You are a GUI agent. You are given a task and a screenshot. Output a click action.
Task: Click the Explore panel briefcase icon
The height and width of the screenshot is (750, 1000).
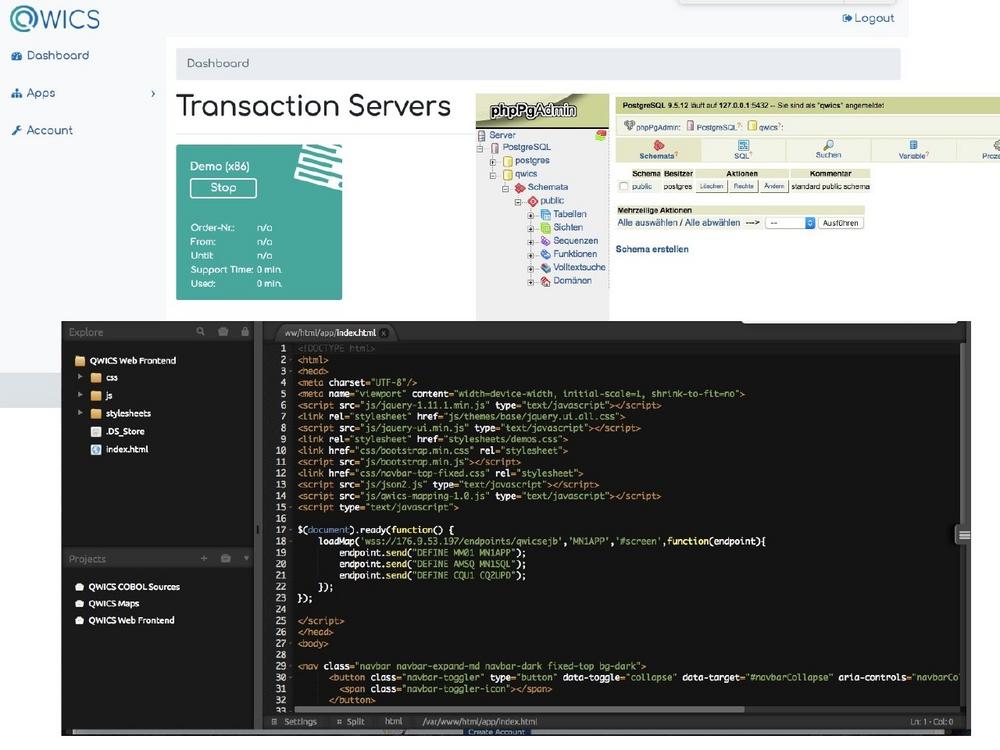(223, 332)
